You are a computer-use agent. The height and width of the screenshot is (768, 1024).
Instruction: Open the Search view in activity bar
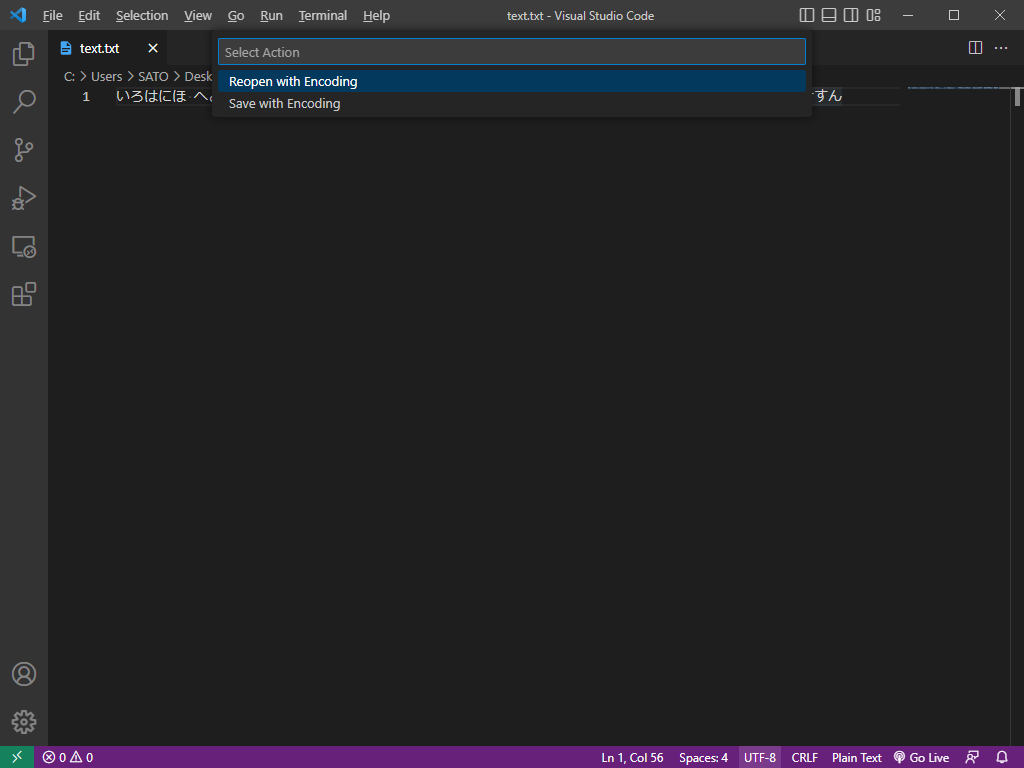point(24,102)
